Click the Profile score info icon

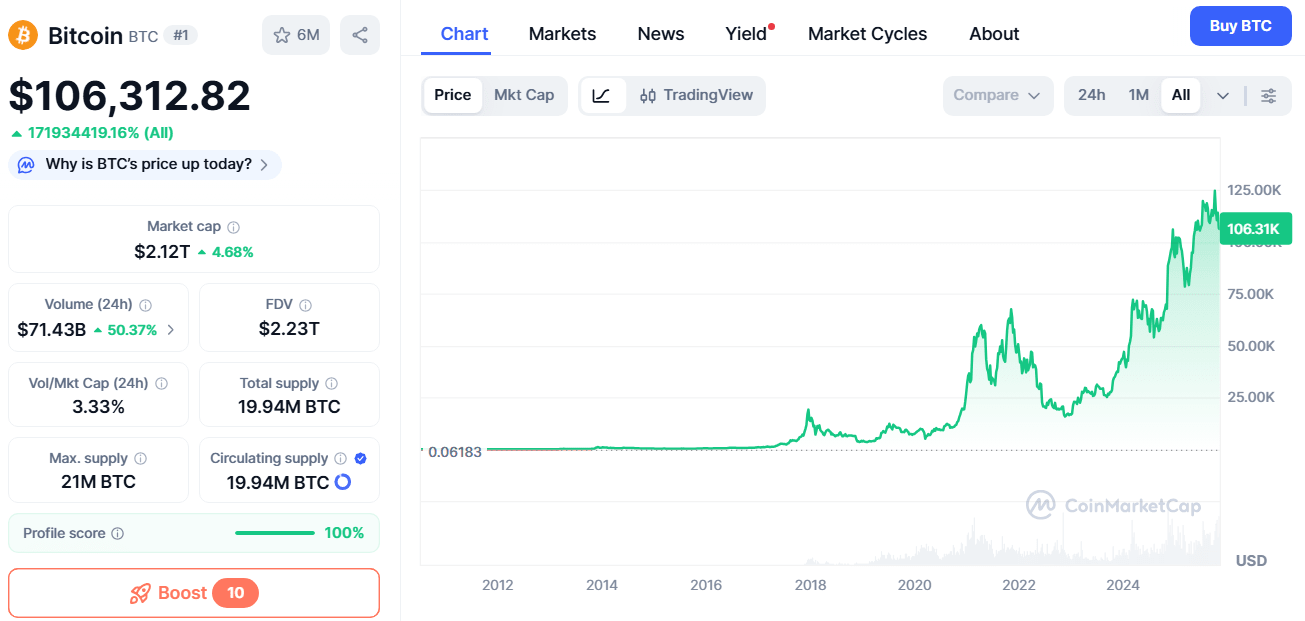click(x=118, y=534)
